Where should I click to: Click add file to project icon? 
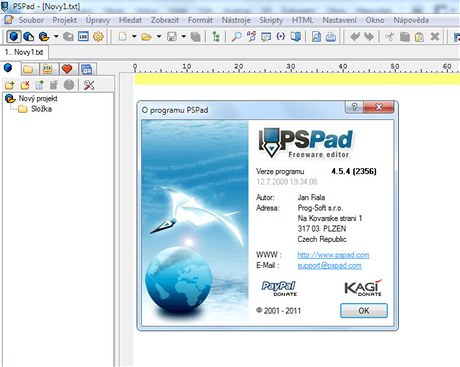40,85
